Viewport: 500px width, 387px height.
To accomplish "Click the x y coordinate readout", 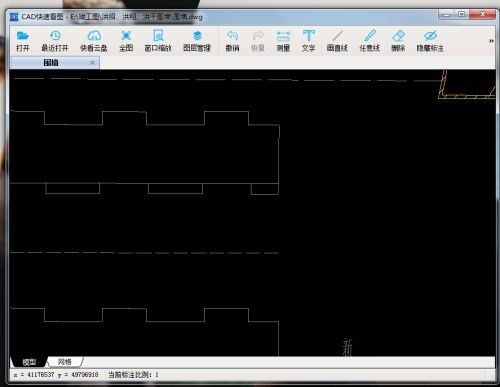I will [x=56, y=375].
